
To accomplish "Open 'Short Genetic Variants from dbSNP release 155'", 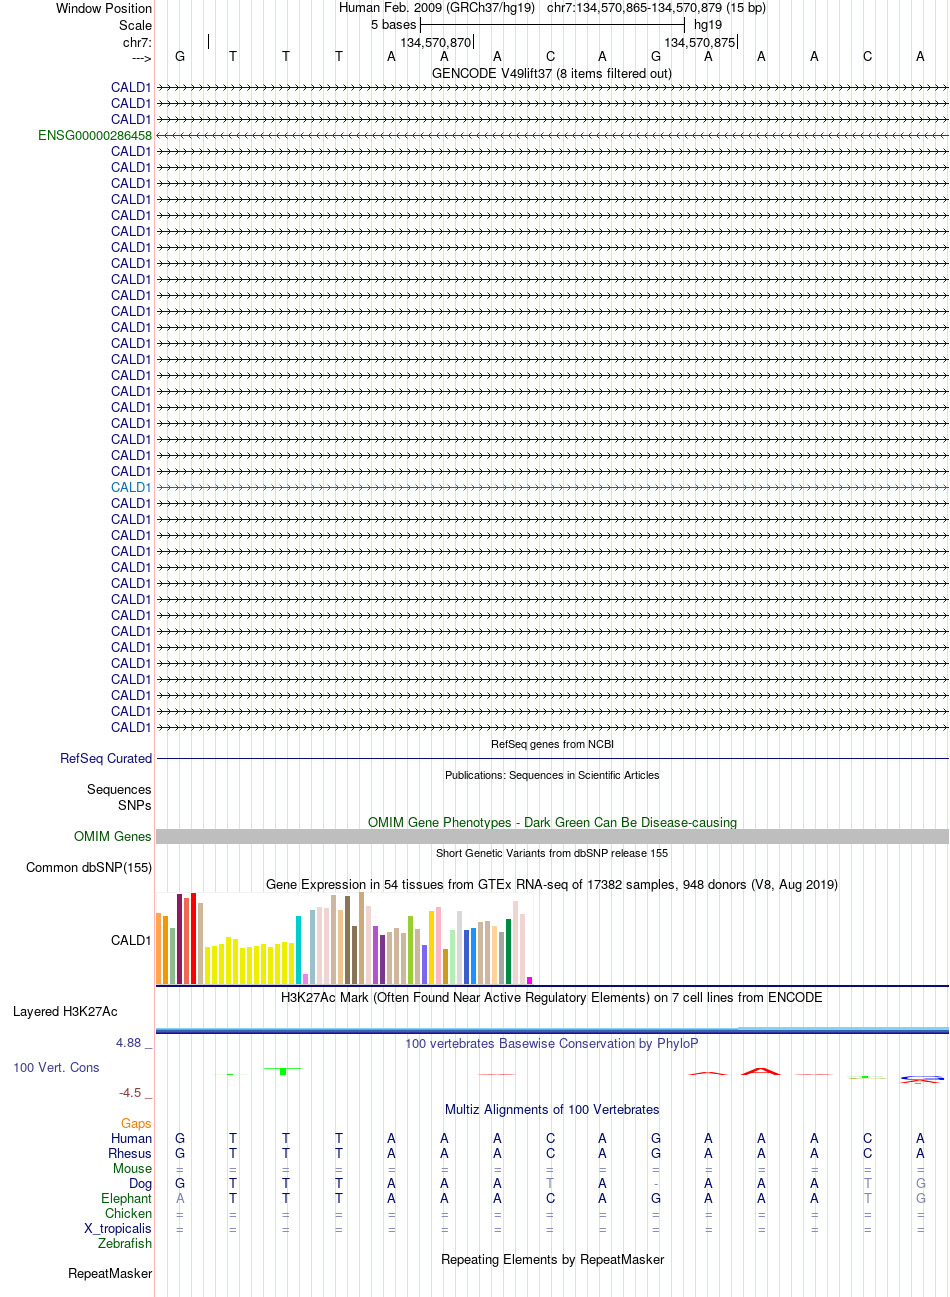I will (x=552, y=853).
